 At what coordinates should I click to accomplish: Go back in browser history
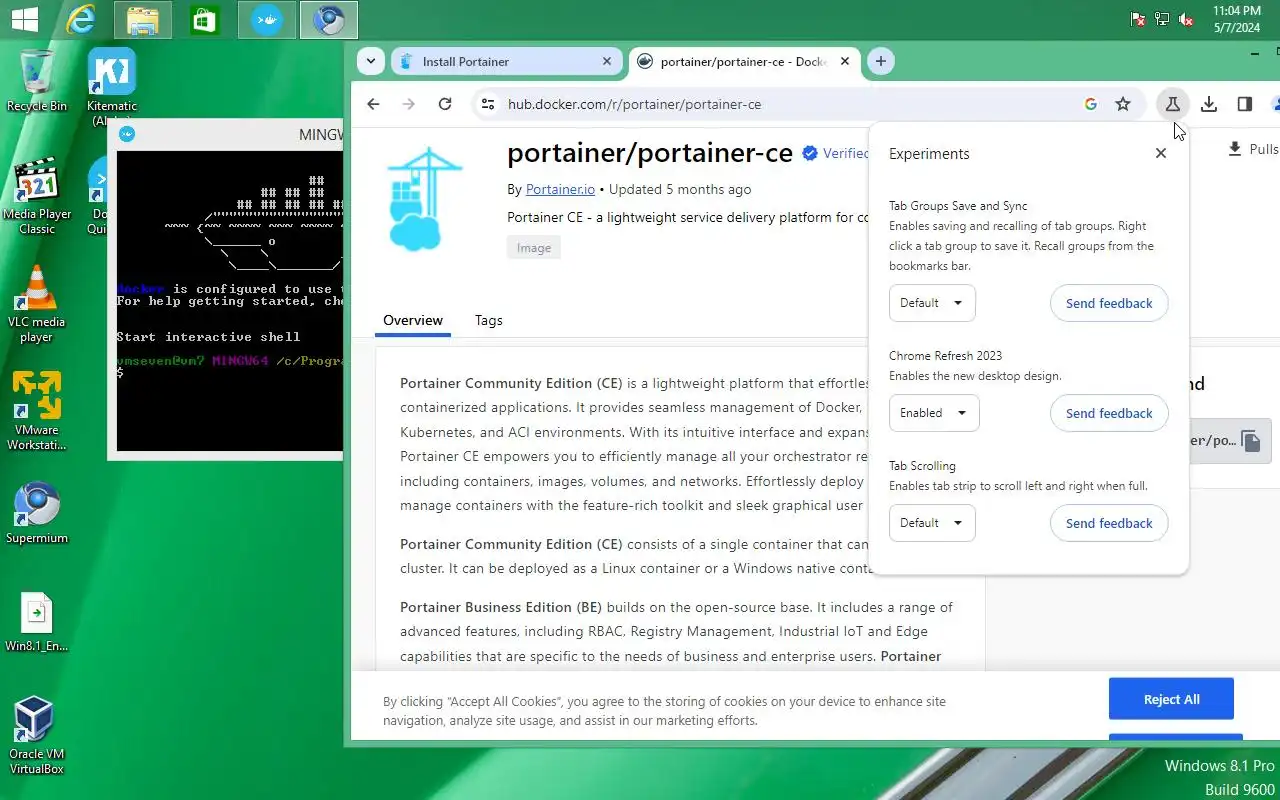tap(373, 104)
